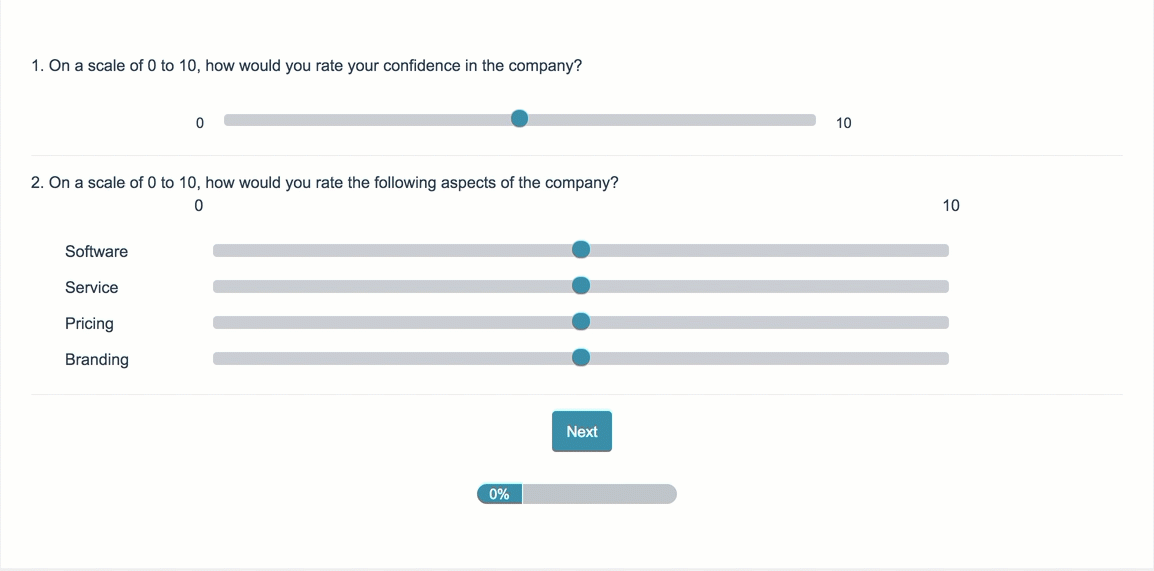Image resolution: width=1154 pixels, height=571 pixels.
Task: Click the Software slider handle
Action: (581, 250)
